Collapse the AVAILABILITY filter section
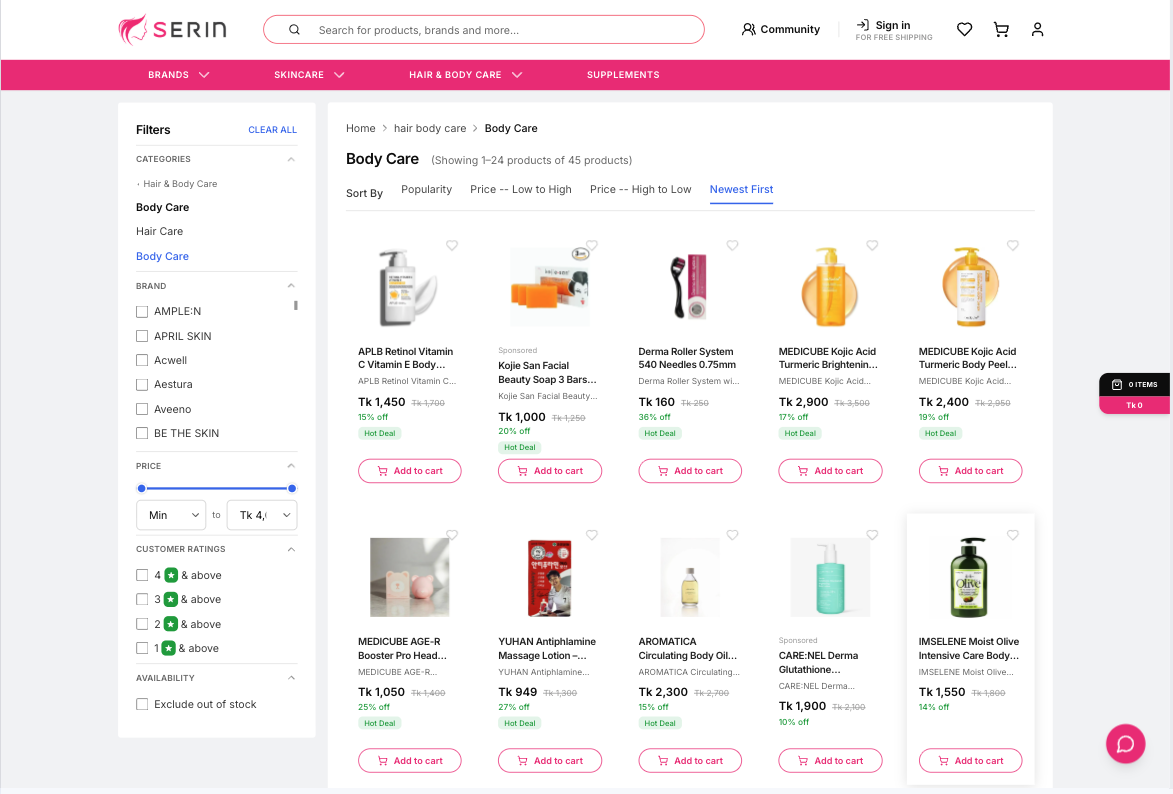This screenshot has width=1173, height=794. pos(291,678)
